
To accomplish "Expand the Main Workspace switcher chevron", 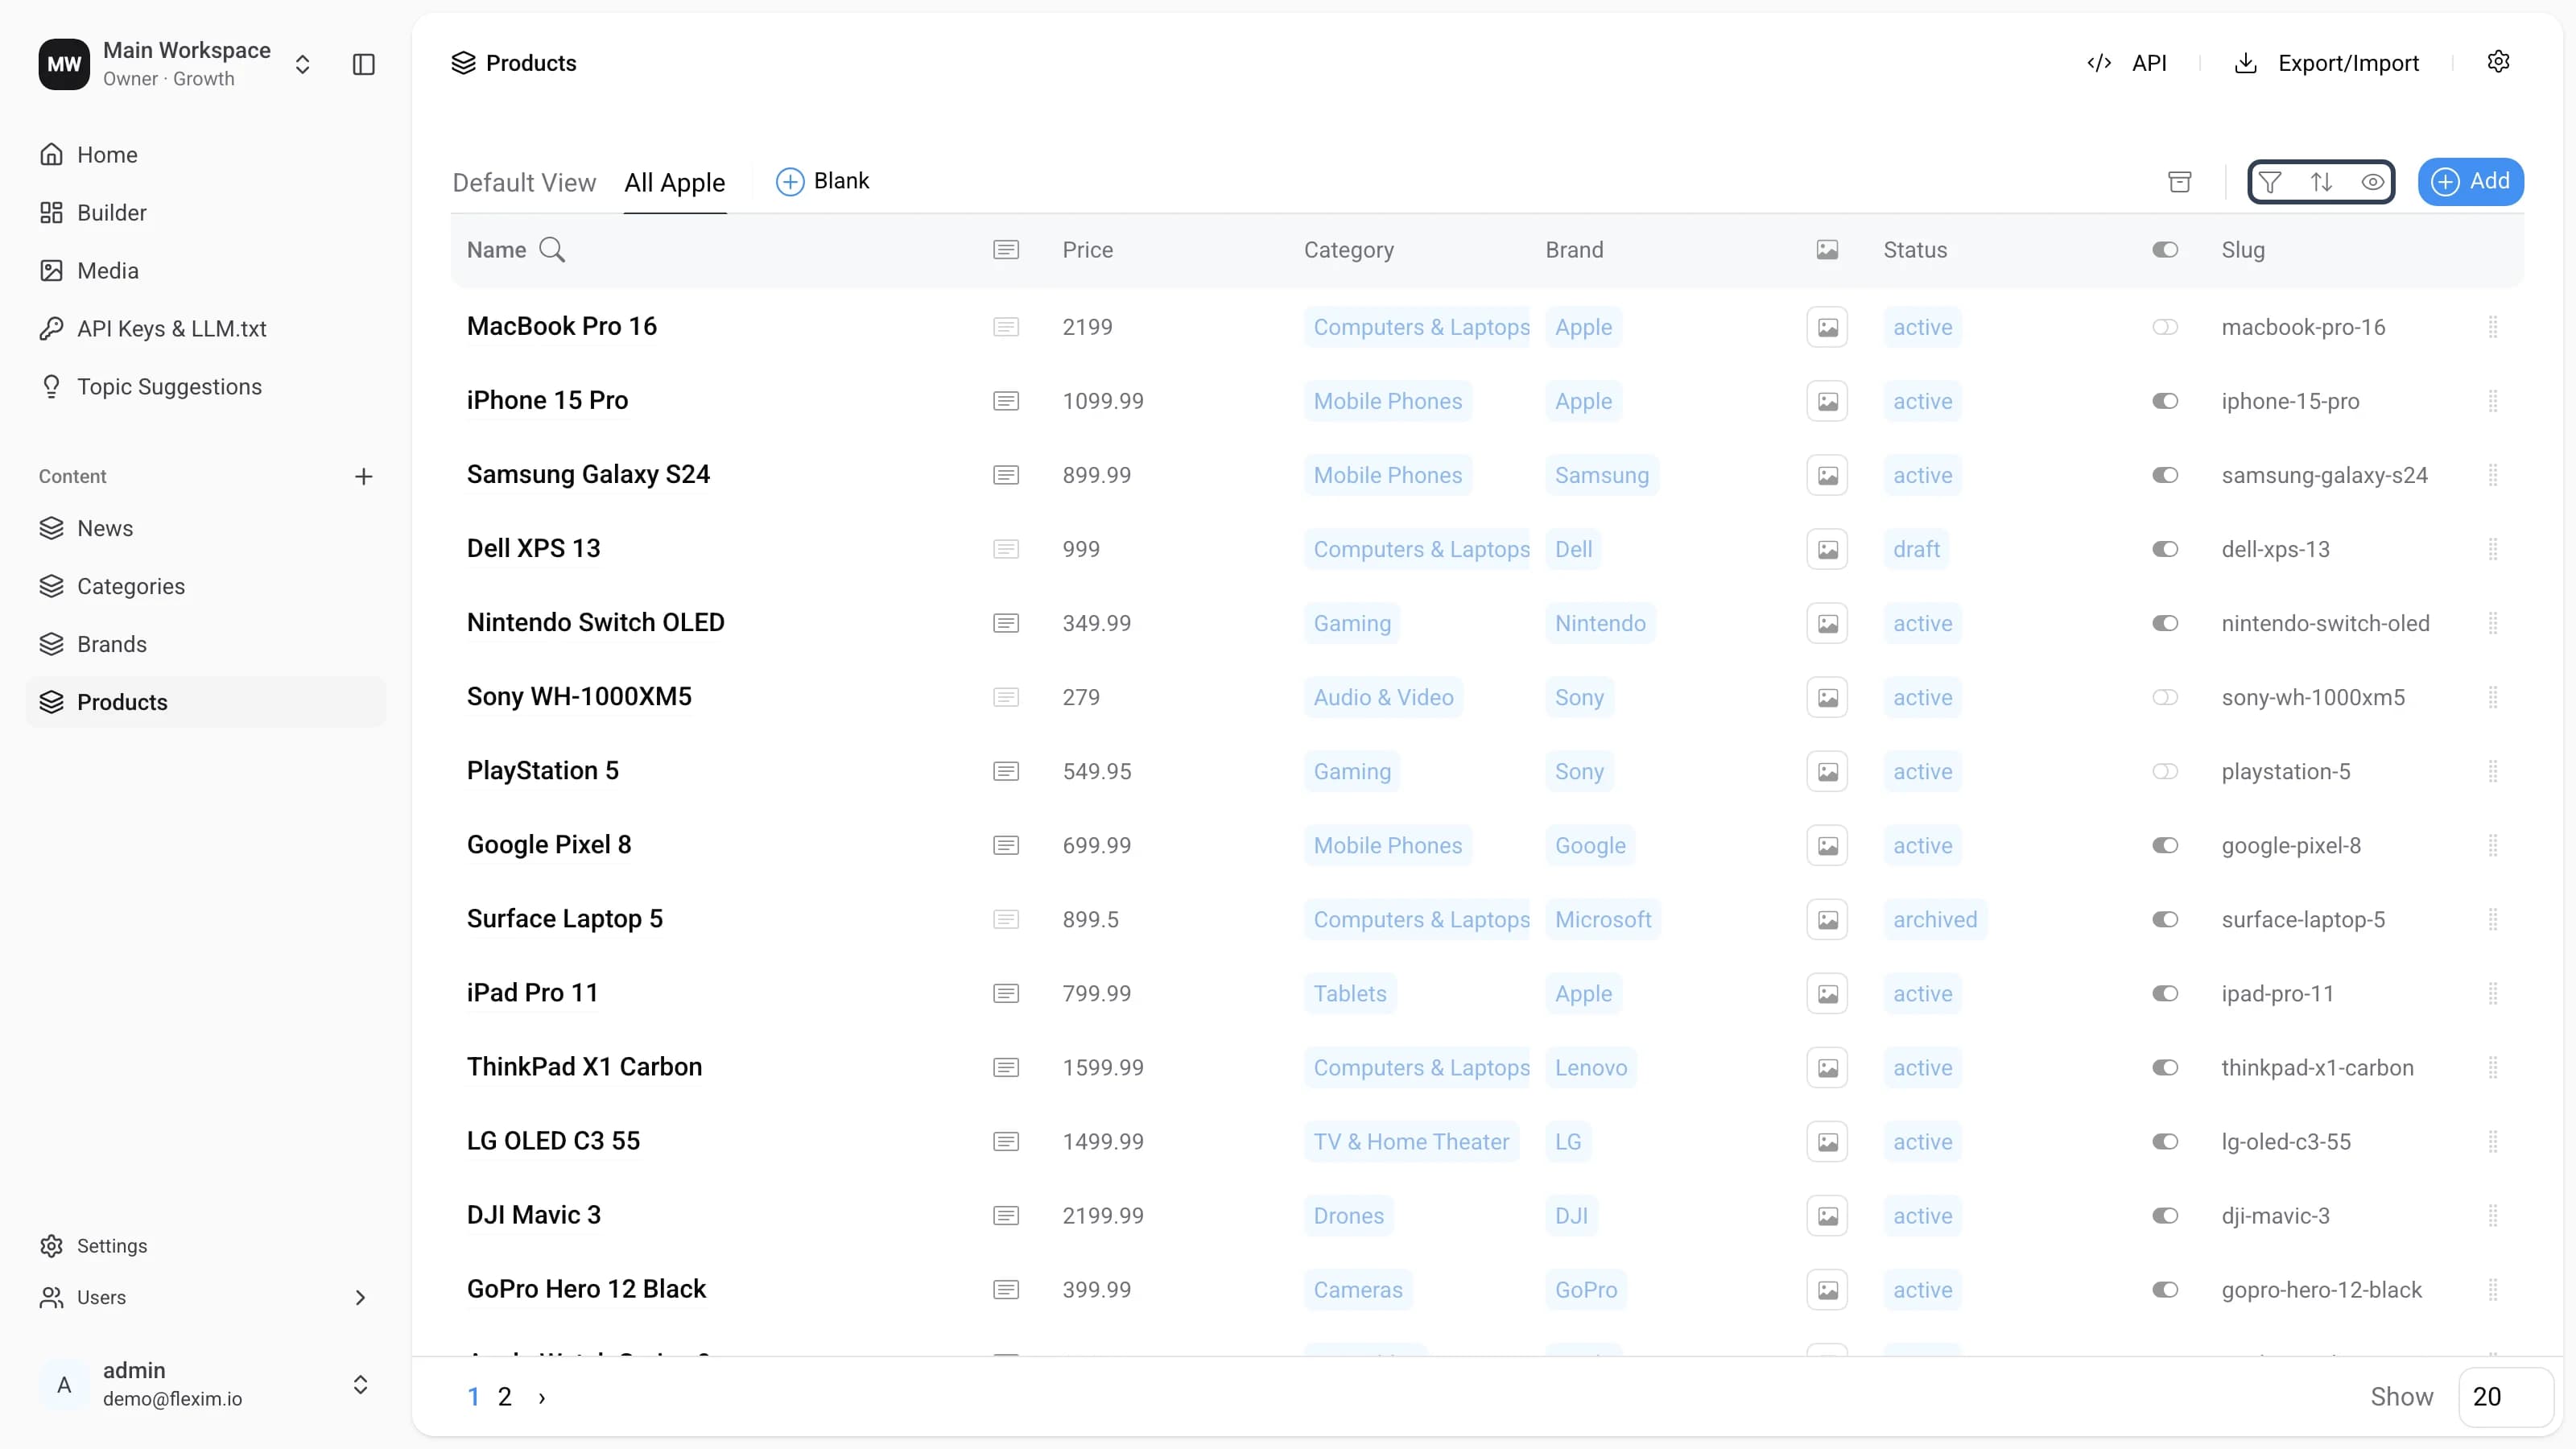I will pyautogui.click(x=302, y=64).
